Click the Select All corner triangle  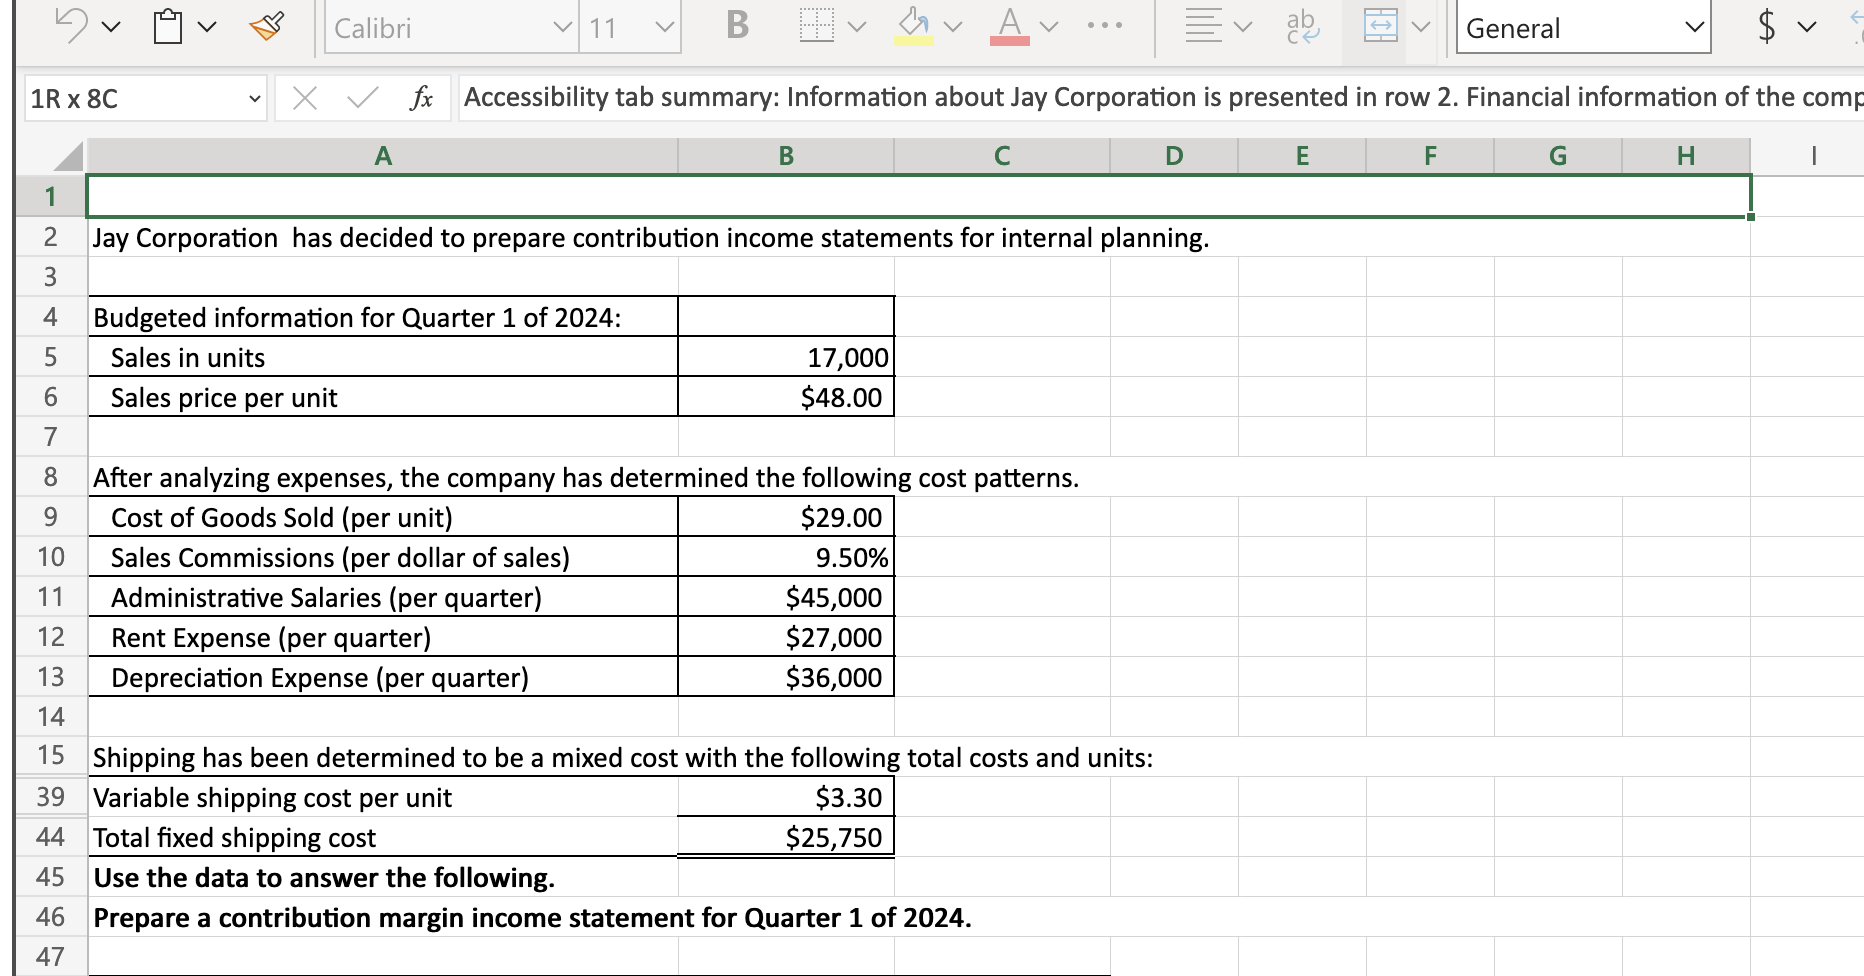68,156
